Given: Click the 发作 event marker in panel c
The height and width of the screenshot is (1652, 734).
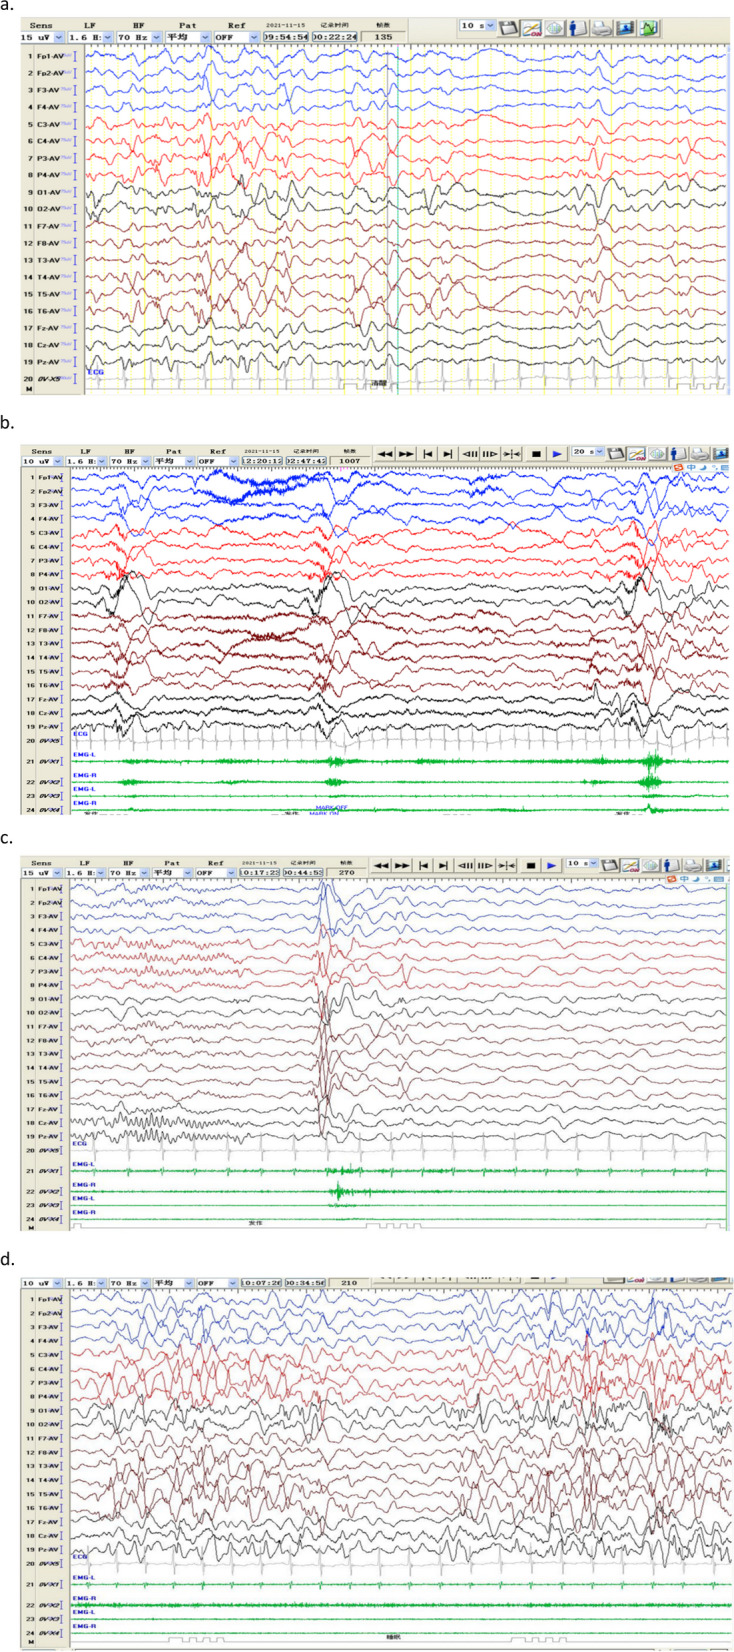Looking at the screenshot, I should (255, 1222).
